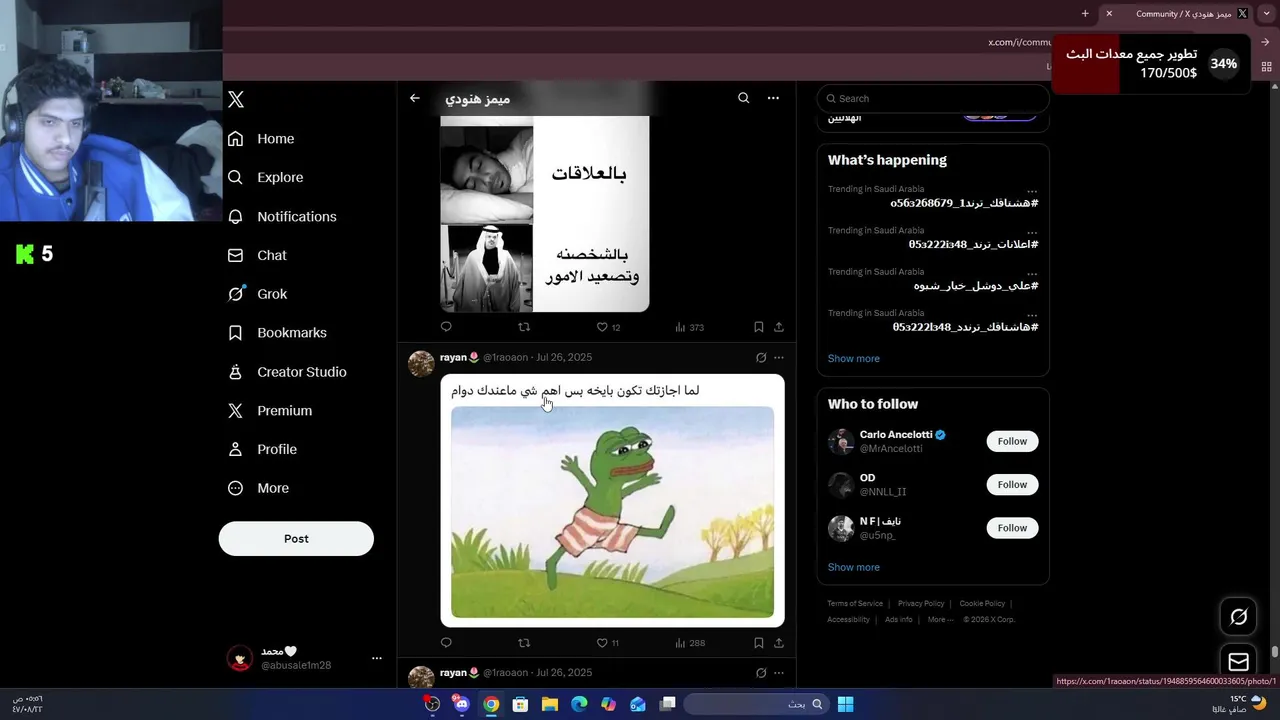Reply to the post with 373 views
This screenshot has width=1280, height=720.
click(446, 327)
